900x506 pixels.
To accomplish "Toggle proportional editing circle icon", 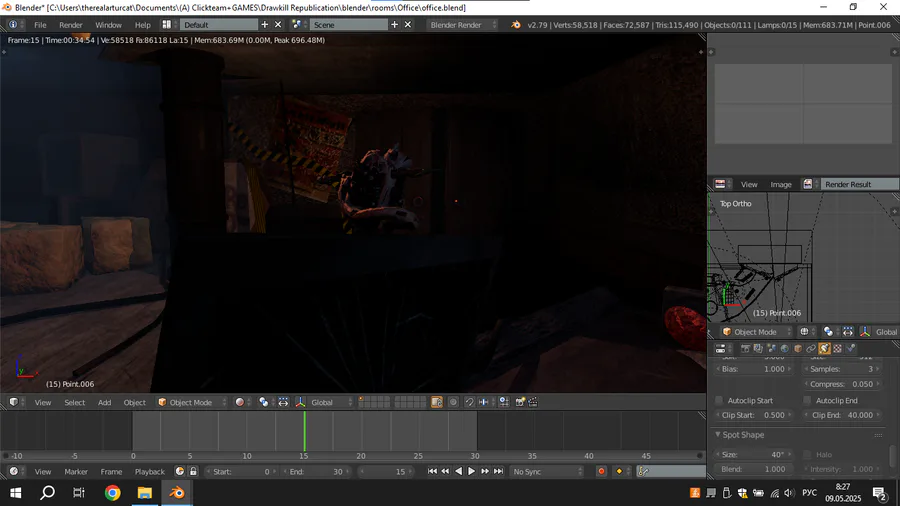I will coord(453,402).
